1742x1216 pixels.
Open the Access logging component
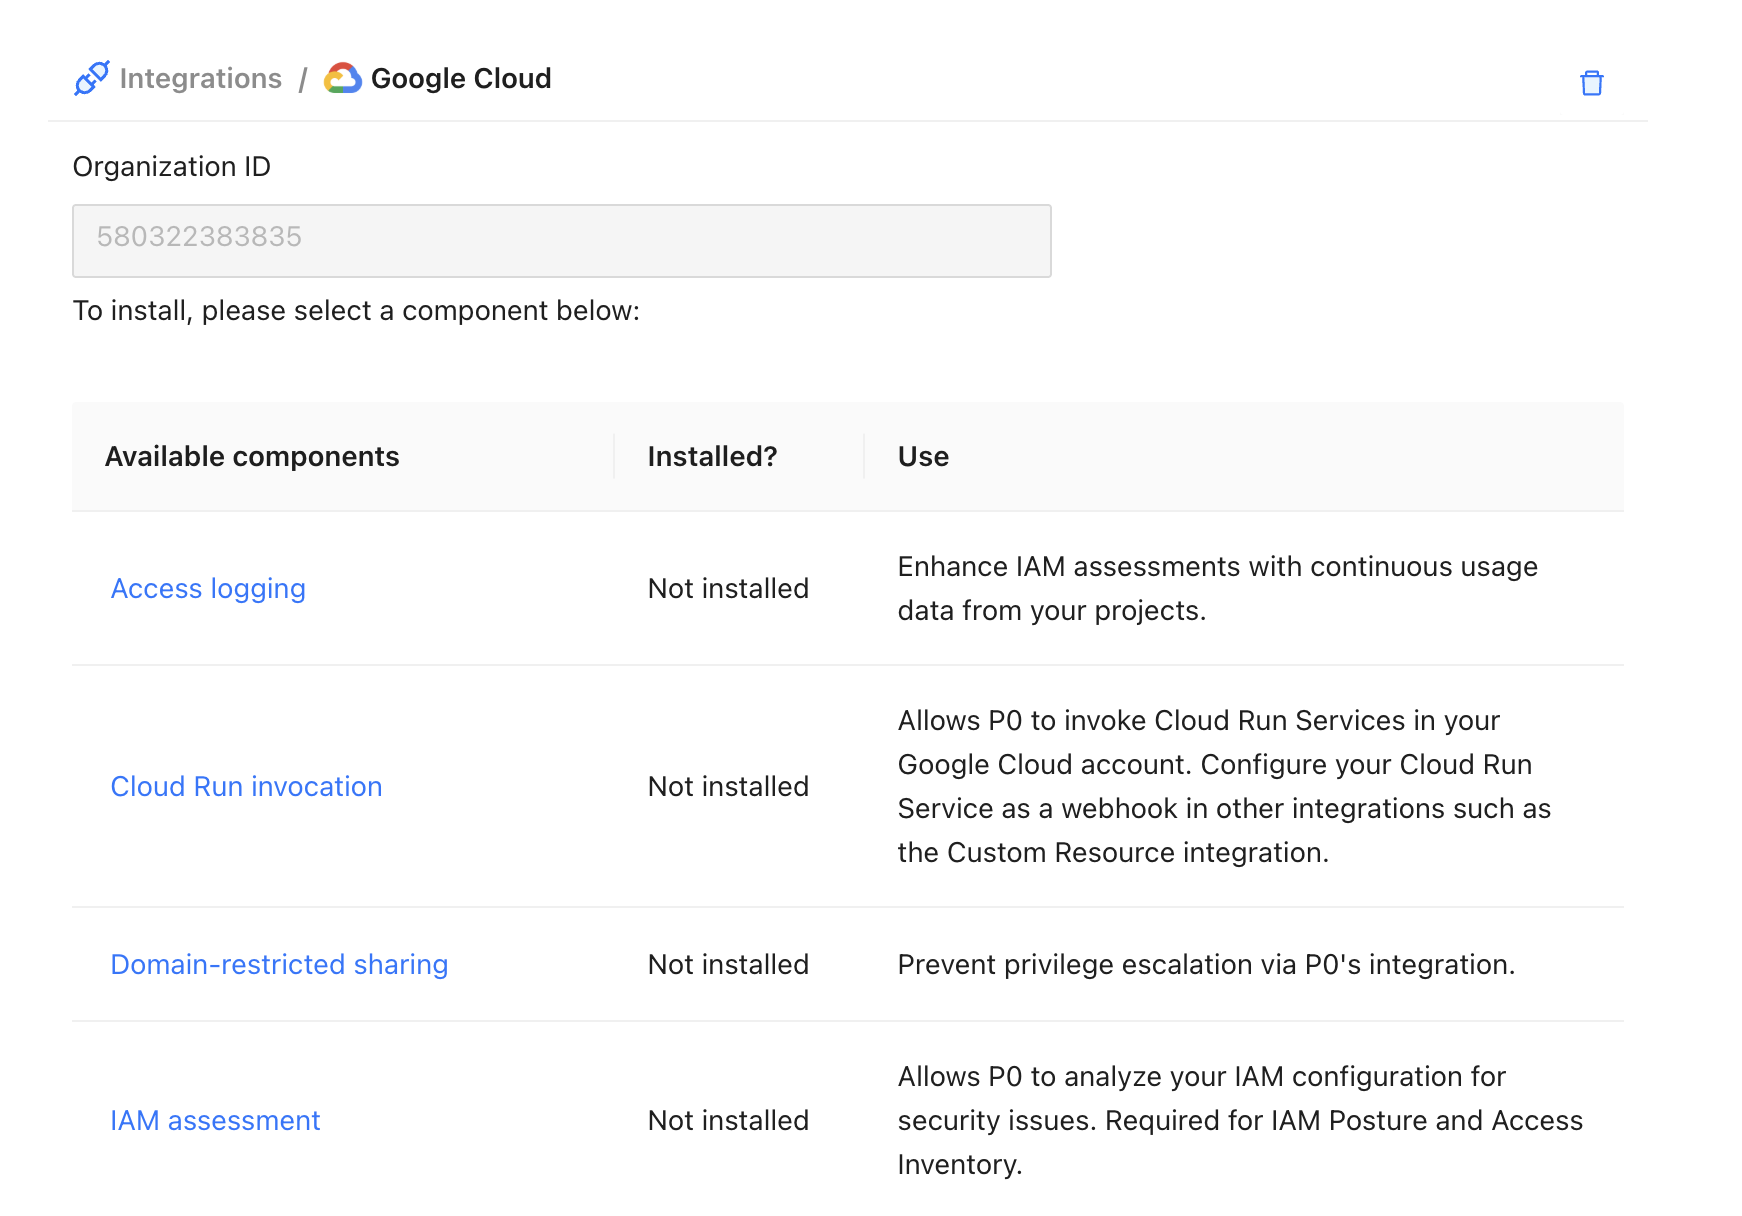tap(208, 588)
